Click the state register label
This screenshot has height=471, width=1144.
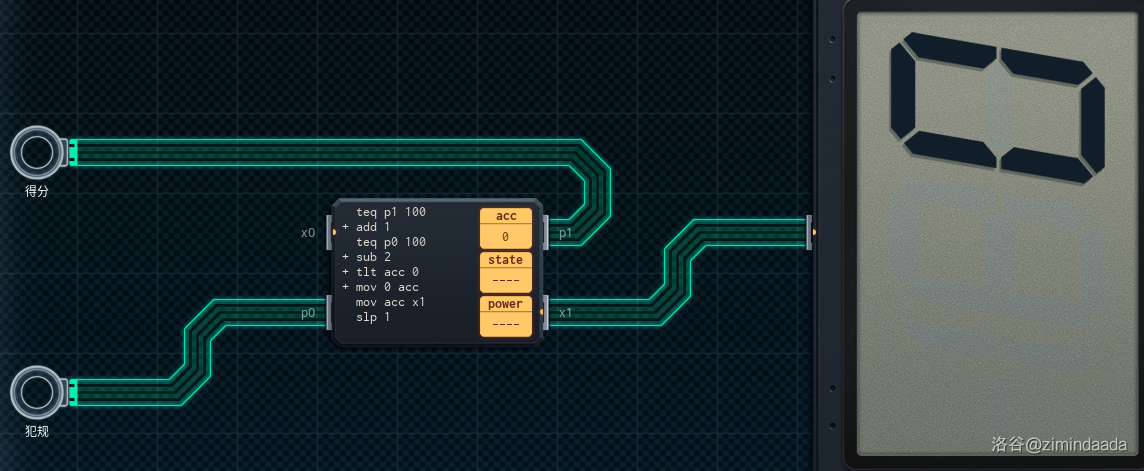point(506,260)
